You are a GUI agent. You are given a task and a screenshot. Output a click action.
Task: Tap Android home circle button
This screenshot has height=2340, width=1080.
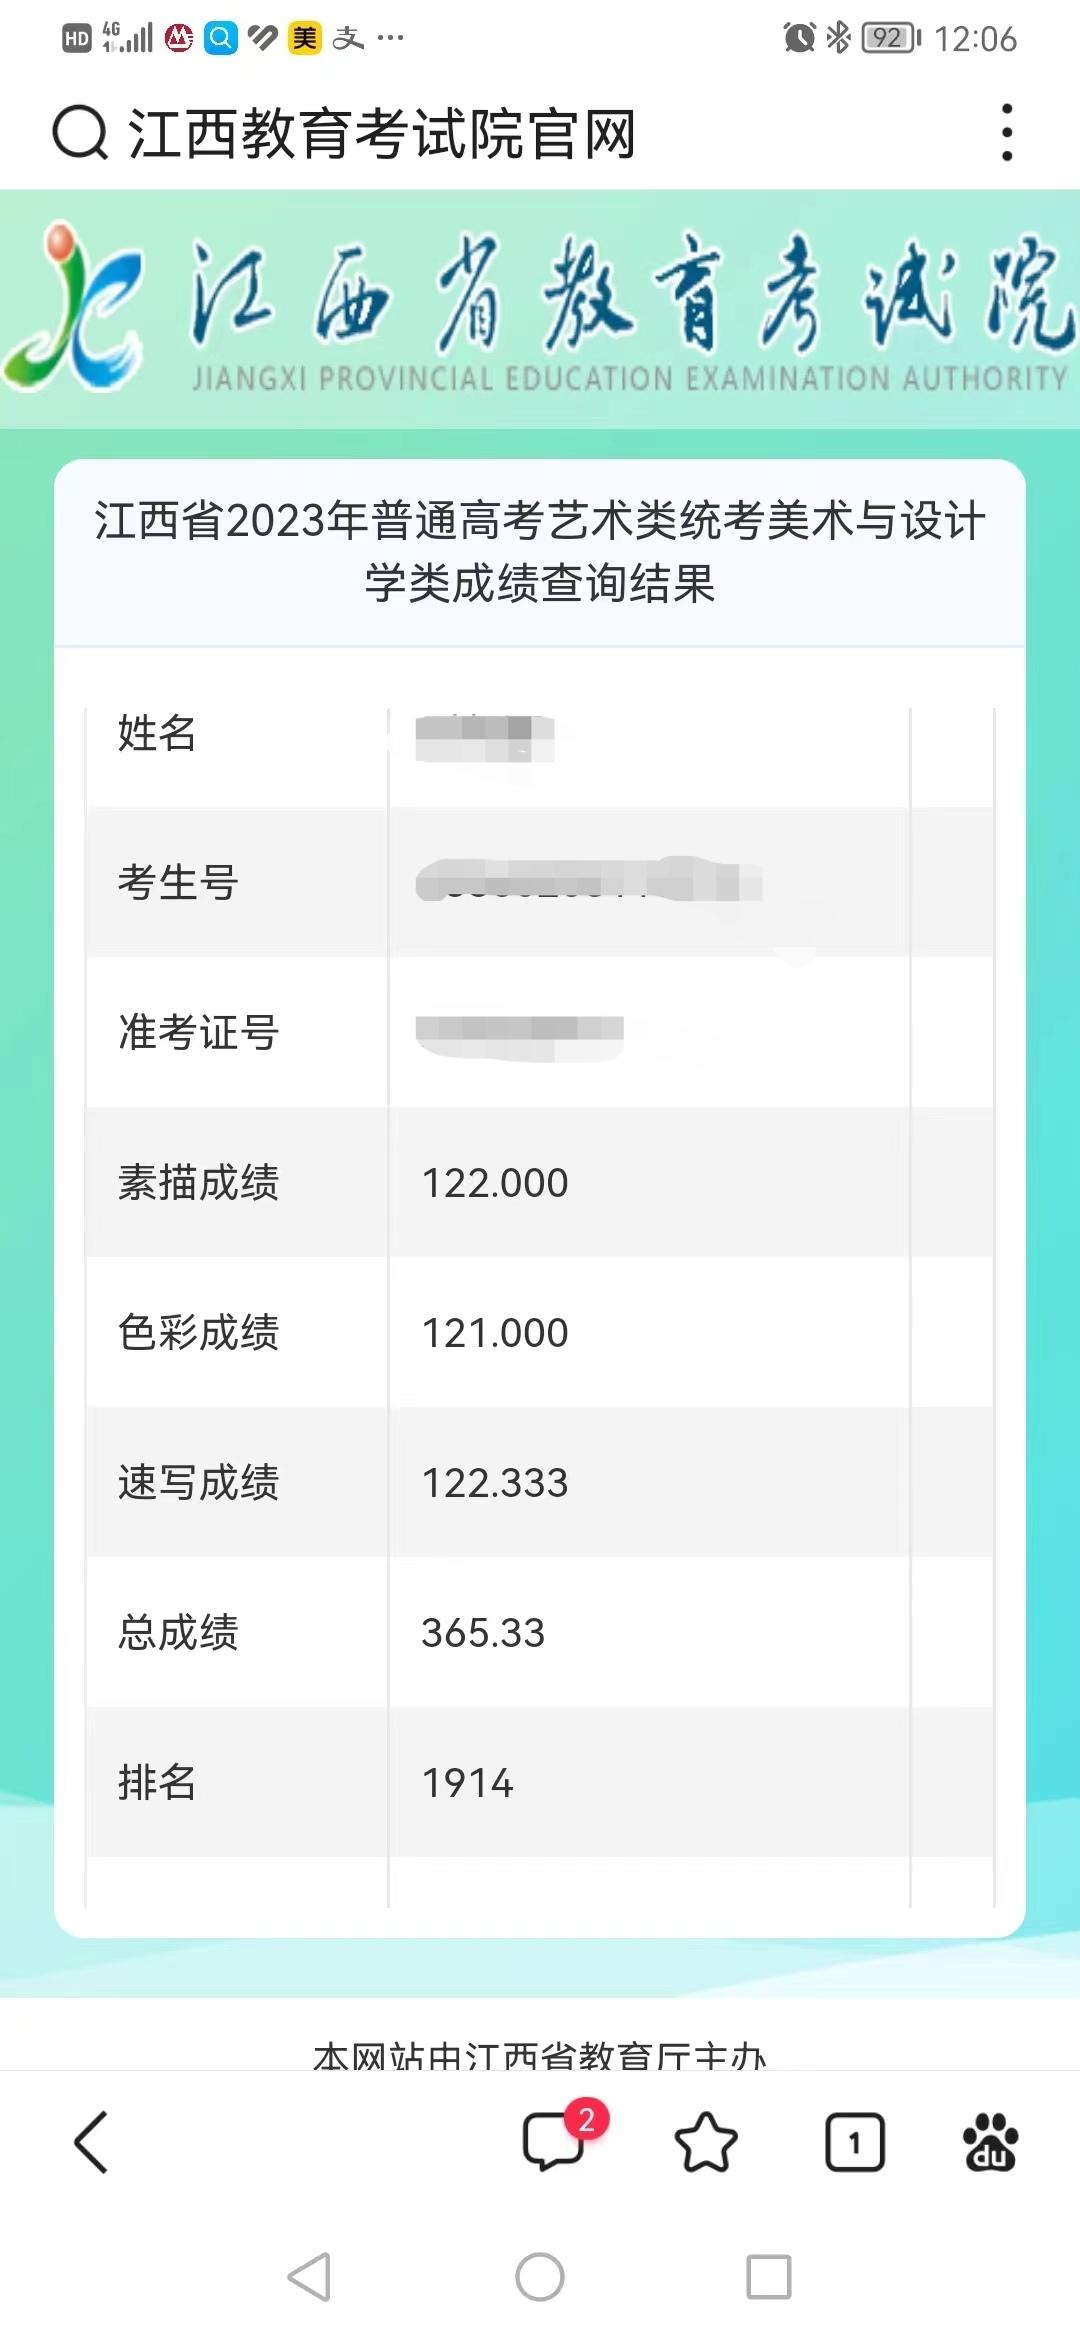540,2277
